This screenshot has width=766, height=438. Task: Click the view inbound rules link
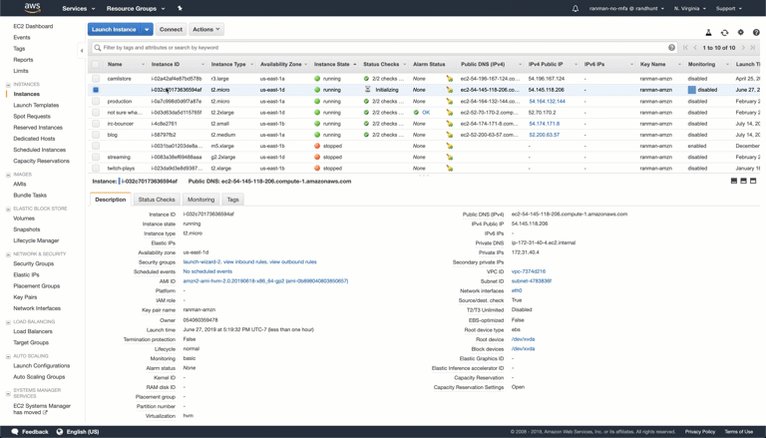click(x=245, y=262)
